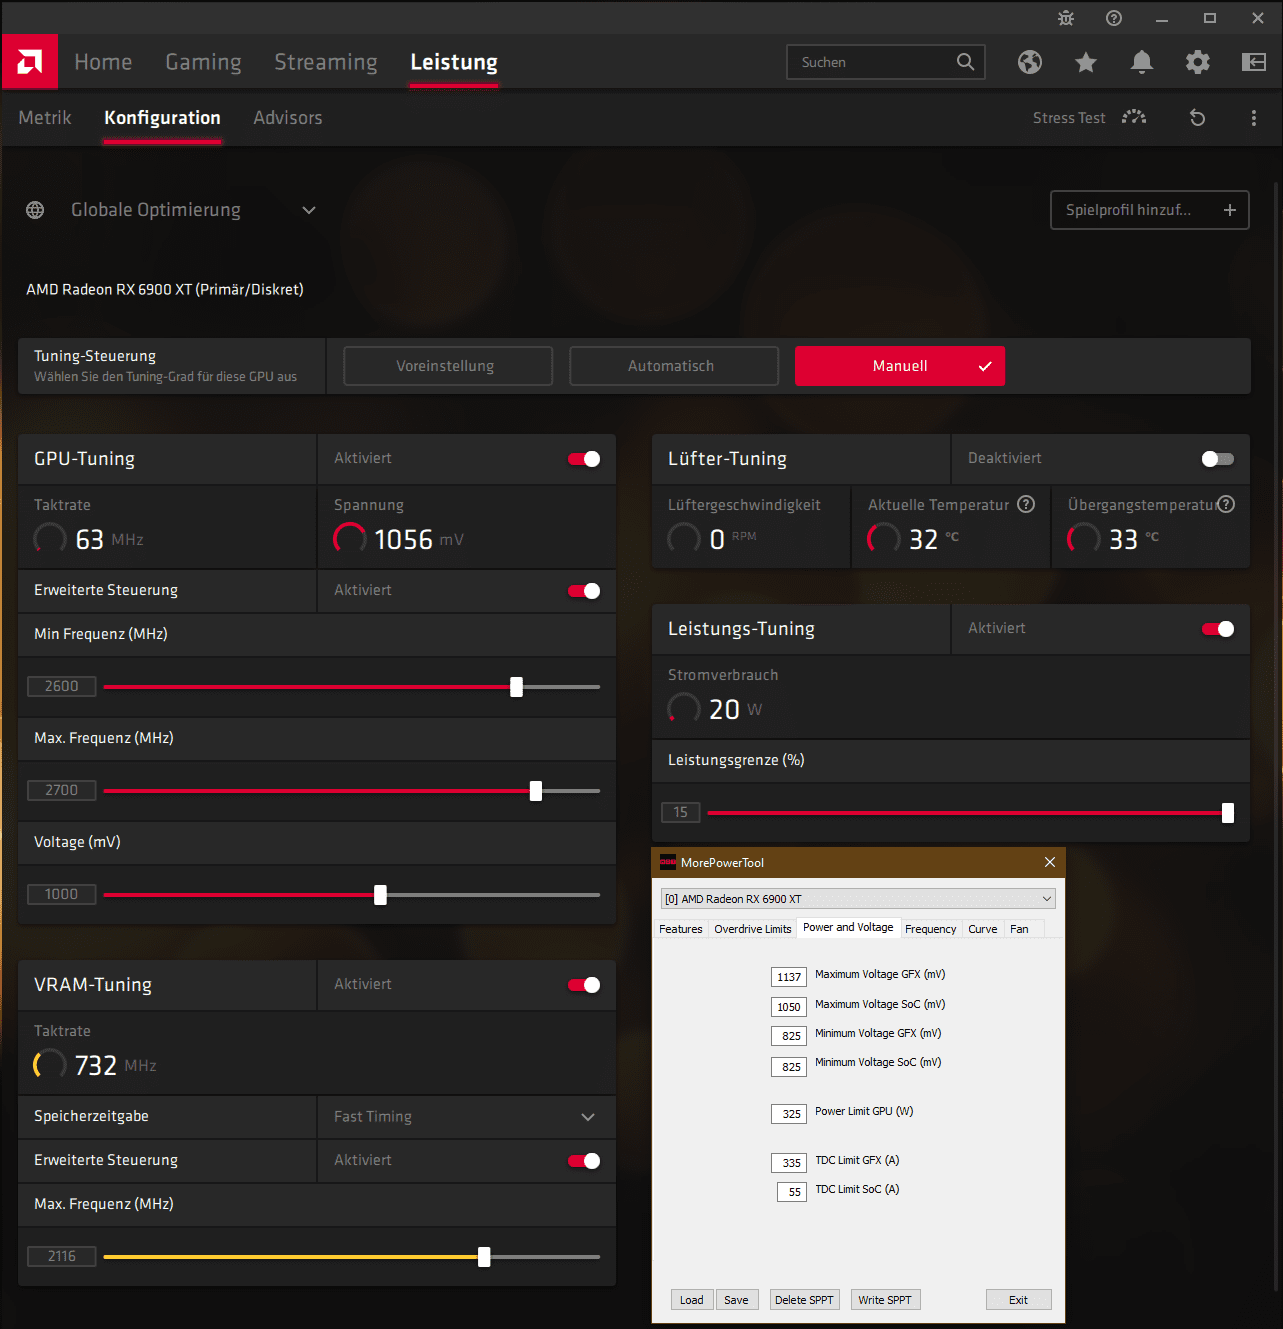Select Manuell tuning mode
The height and width of the screenshot is (1329, 1283).
pyautogui.click(x=900, y=366)
